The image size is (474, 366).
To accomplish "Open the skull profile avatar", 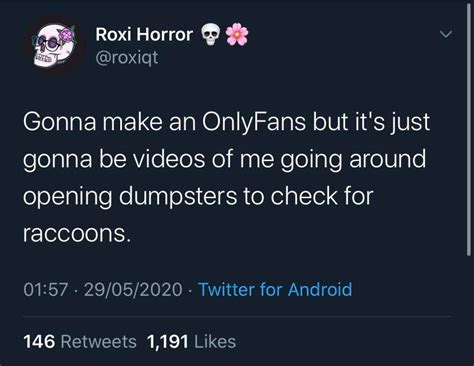I will pos(55,46).
